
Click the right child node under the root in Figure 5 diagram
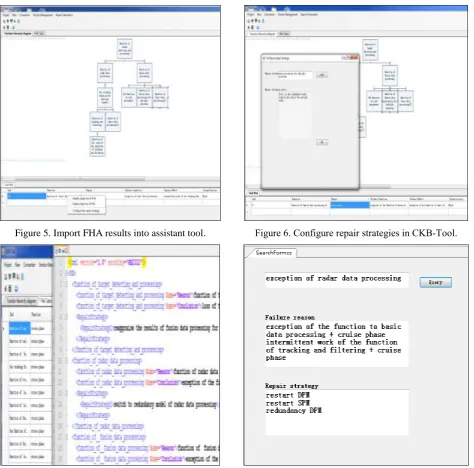[x=144, y=73]
